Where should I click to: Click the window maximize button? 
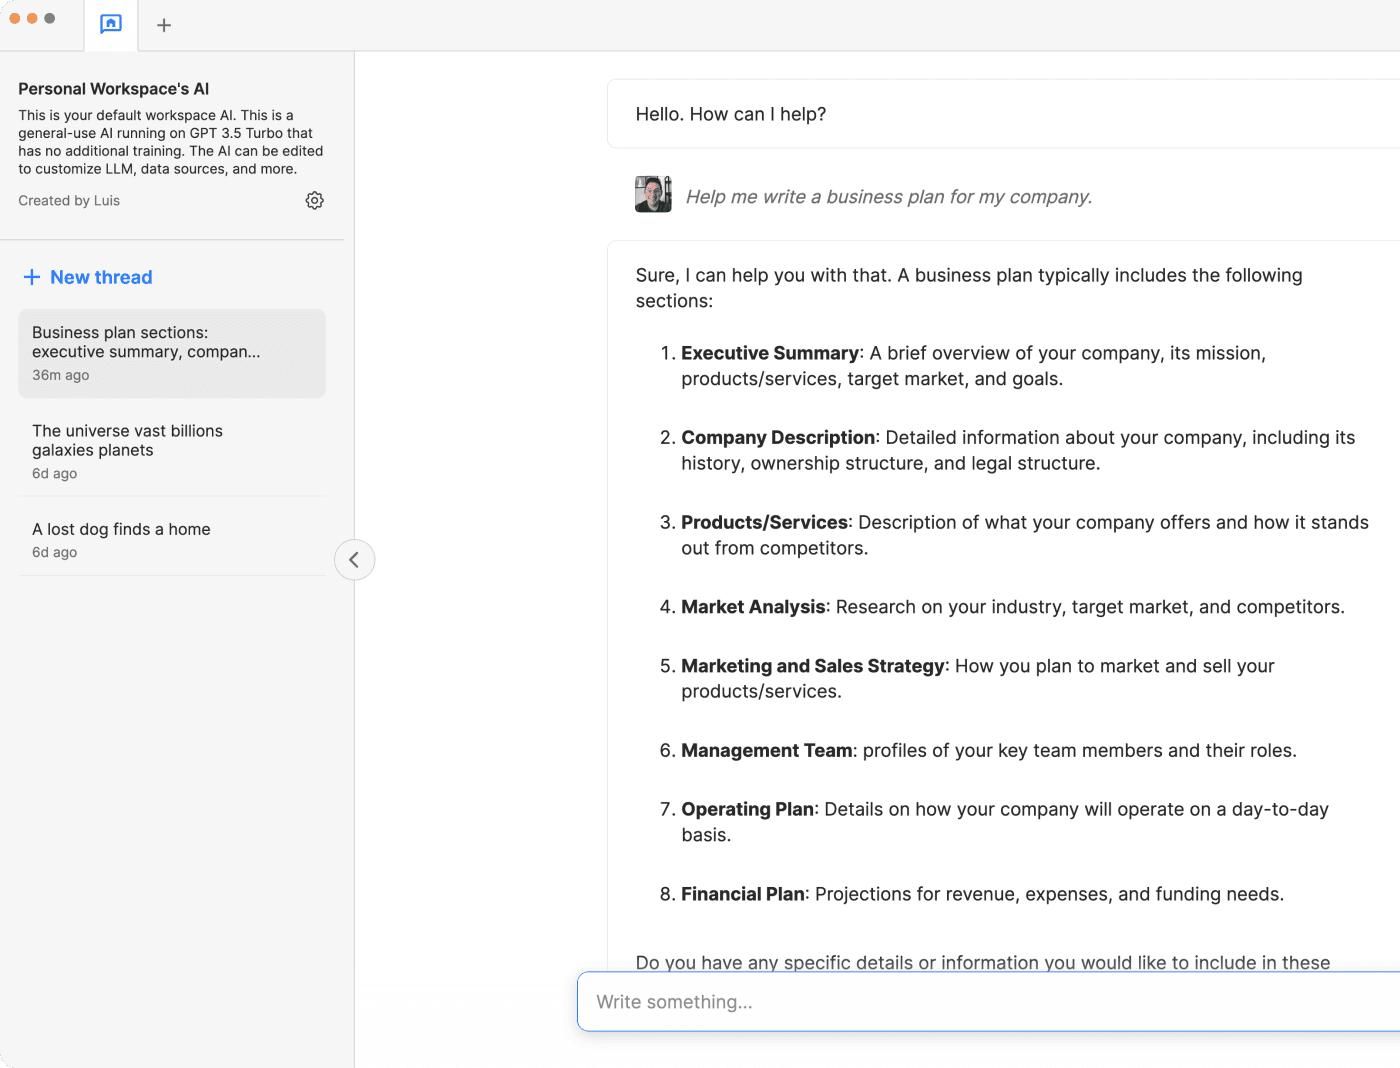tap(50, 18)
